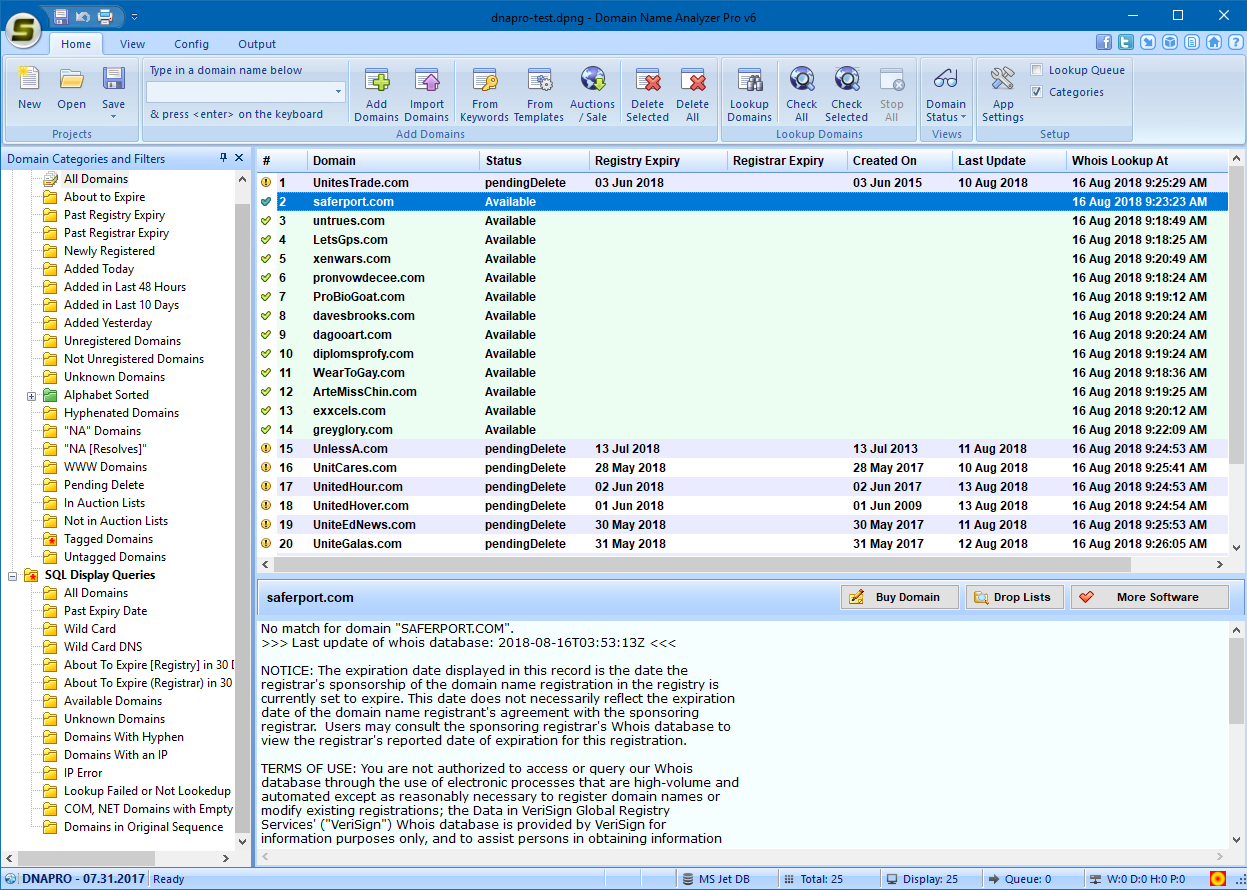Collapse the SQL Display Queries node
The height and width of the screenshot is (890, 1247).
[14, 575]
